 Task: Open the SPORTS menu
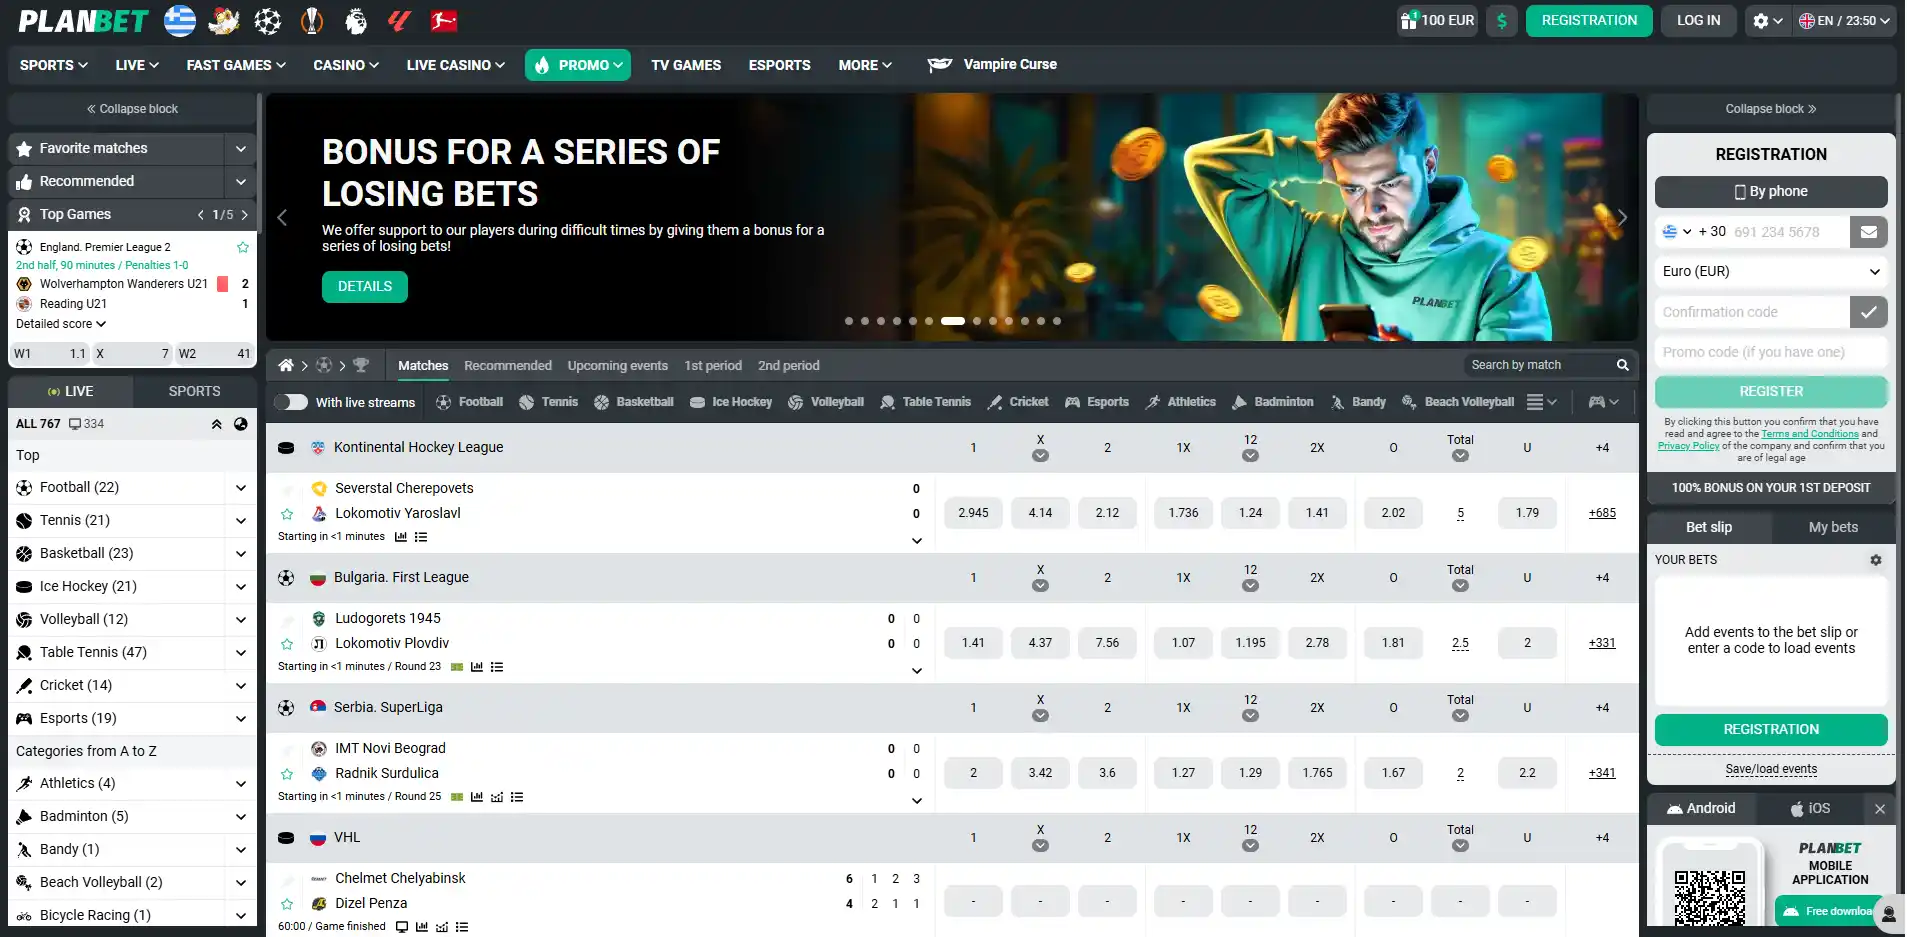(x=54, y=65)
